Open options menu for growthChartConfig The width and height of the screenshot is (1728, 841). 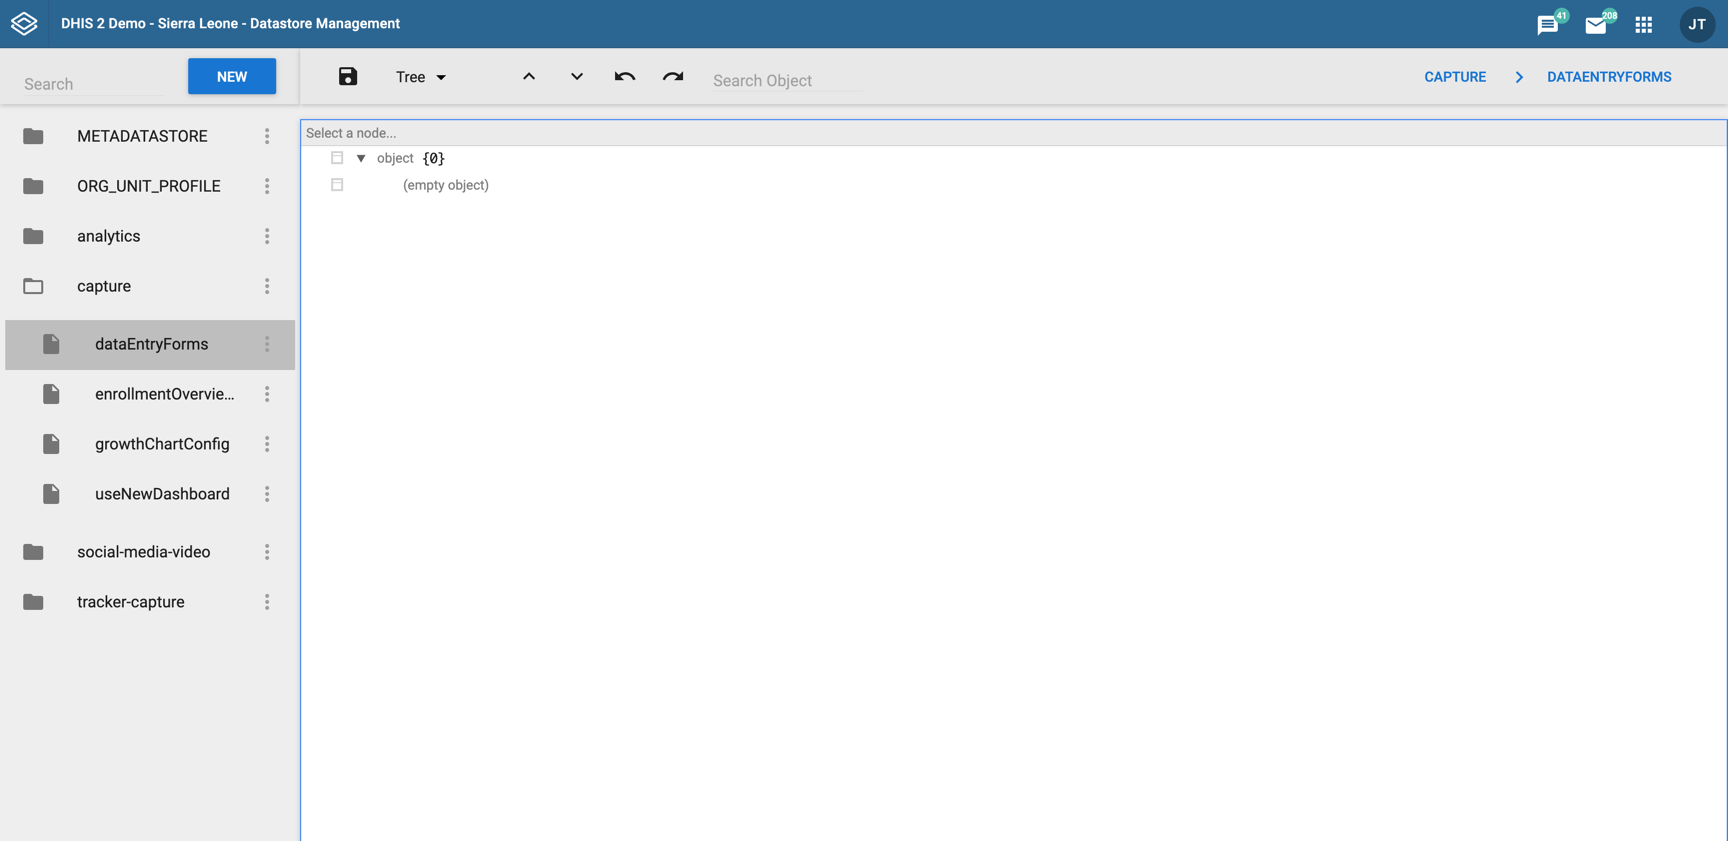(x=267, y=444)
